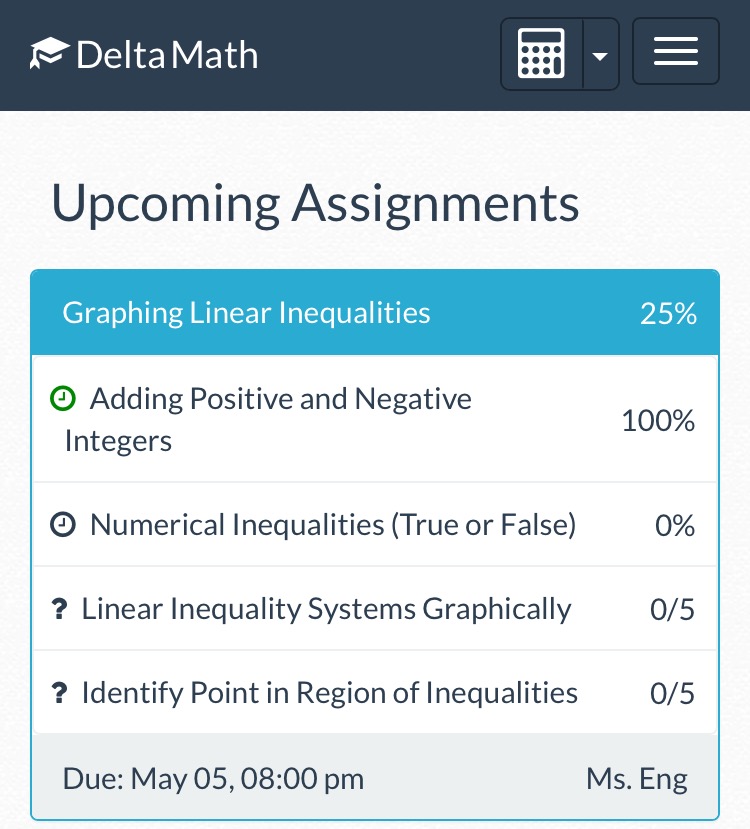Viewport: 750px width, 829px height.
Task: Click the Due: May 05, 08:00 pm text
Action: [x=214, y=779]
